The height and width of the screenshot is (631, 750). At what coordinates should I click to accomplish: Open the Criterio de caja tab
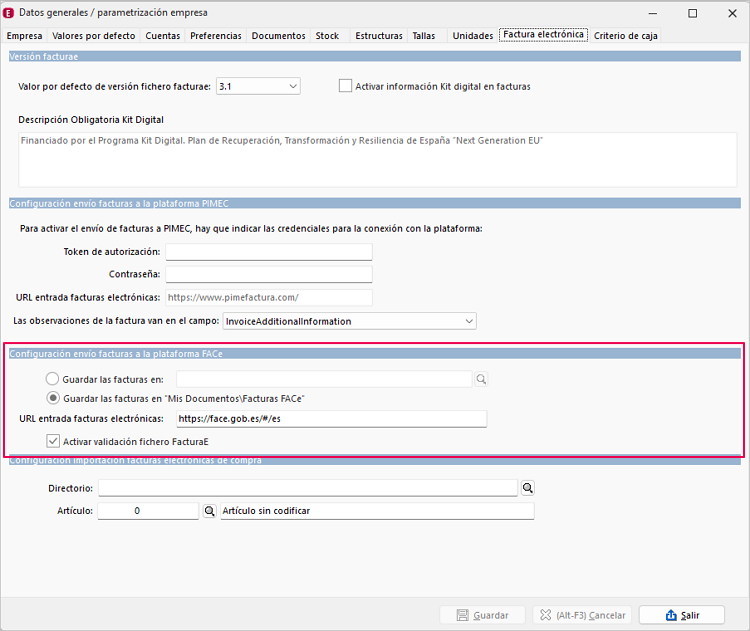626,35
